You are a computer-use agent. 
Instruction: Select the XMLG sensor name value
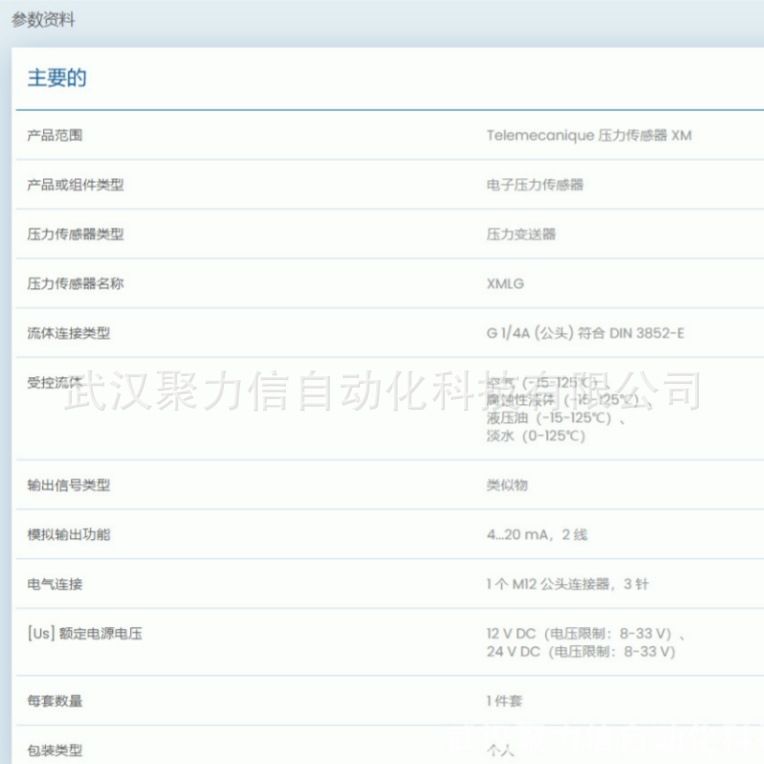(505, 284)
